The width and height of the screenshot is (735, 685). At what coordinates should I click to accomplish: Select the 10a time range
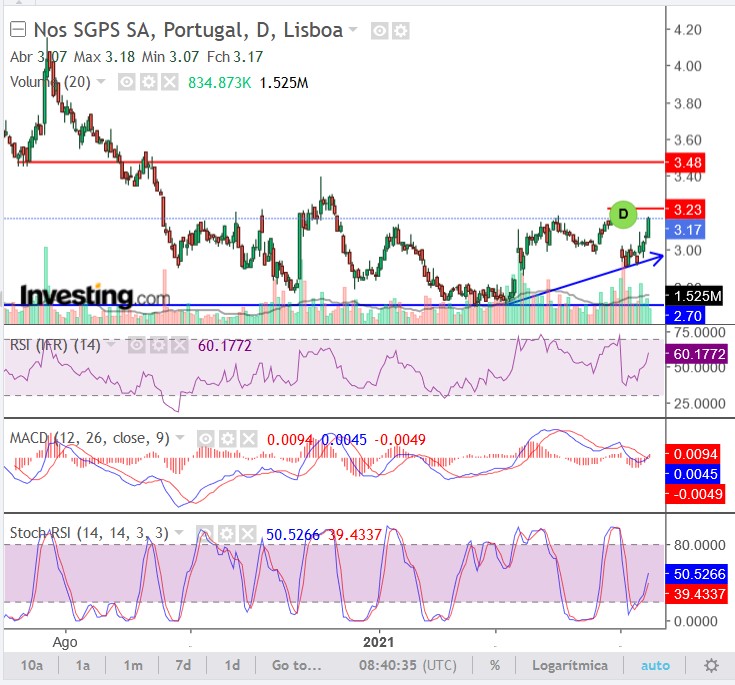coord(32,665)
